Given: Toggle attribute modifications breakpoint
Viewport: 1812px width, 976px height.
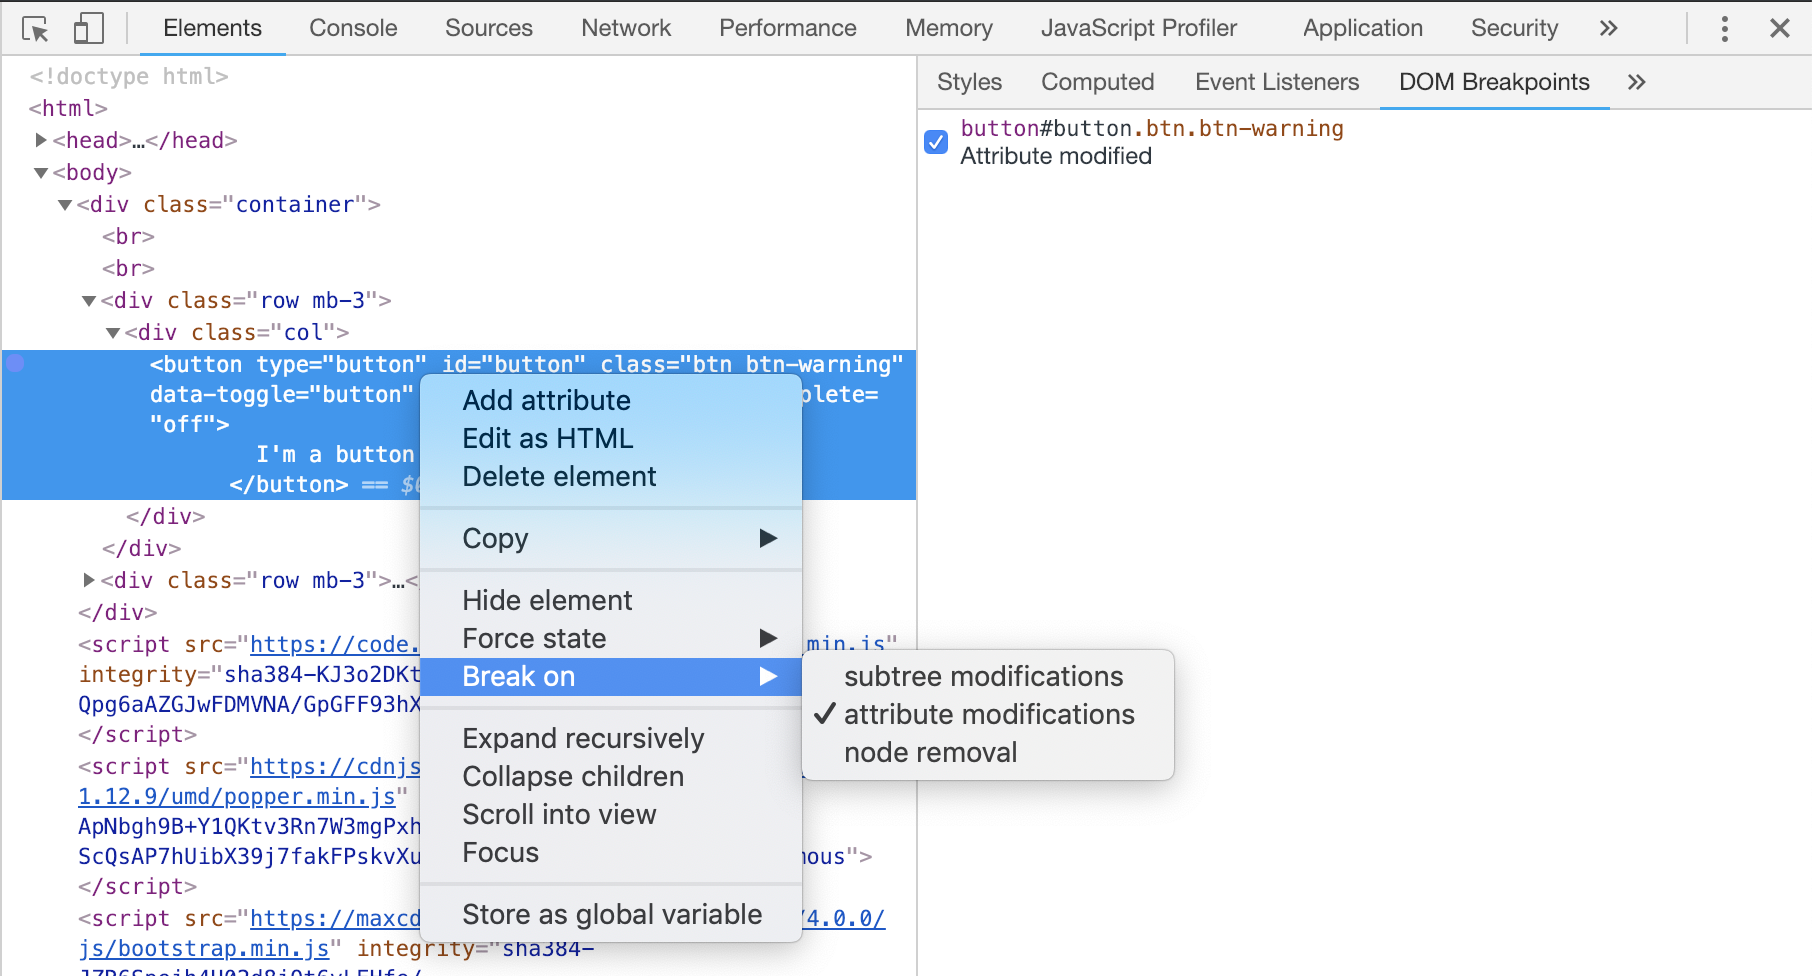Looking at the screenshot, I should pos(988,714).
